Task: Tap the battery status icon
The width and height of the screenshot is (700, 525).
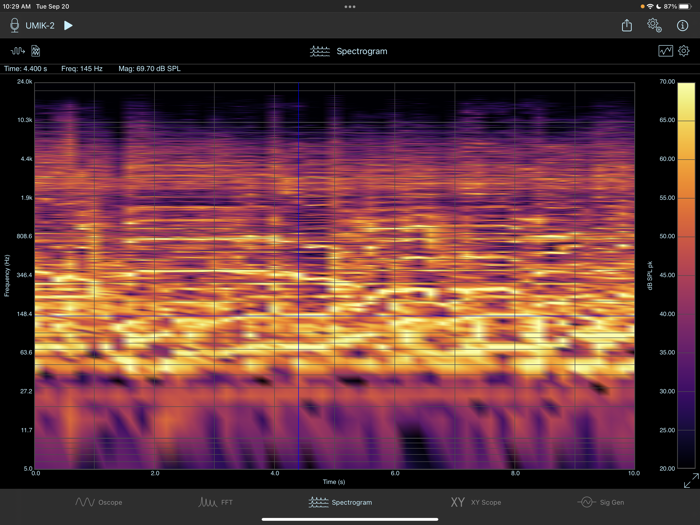Action: pyautogui.click(x=685, y=6)
